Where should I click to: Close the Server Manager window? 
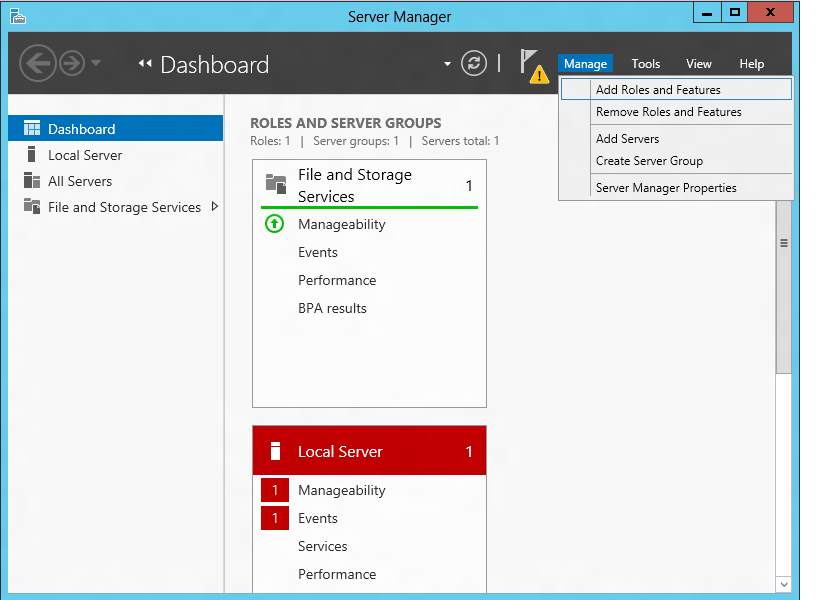coord(770,13)
